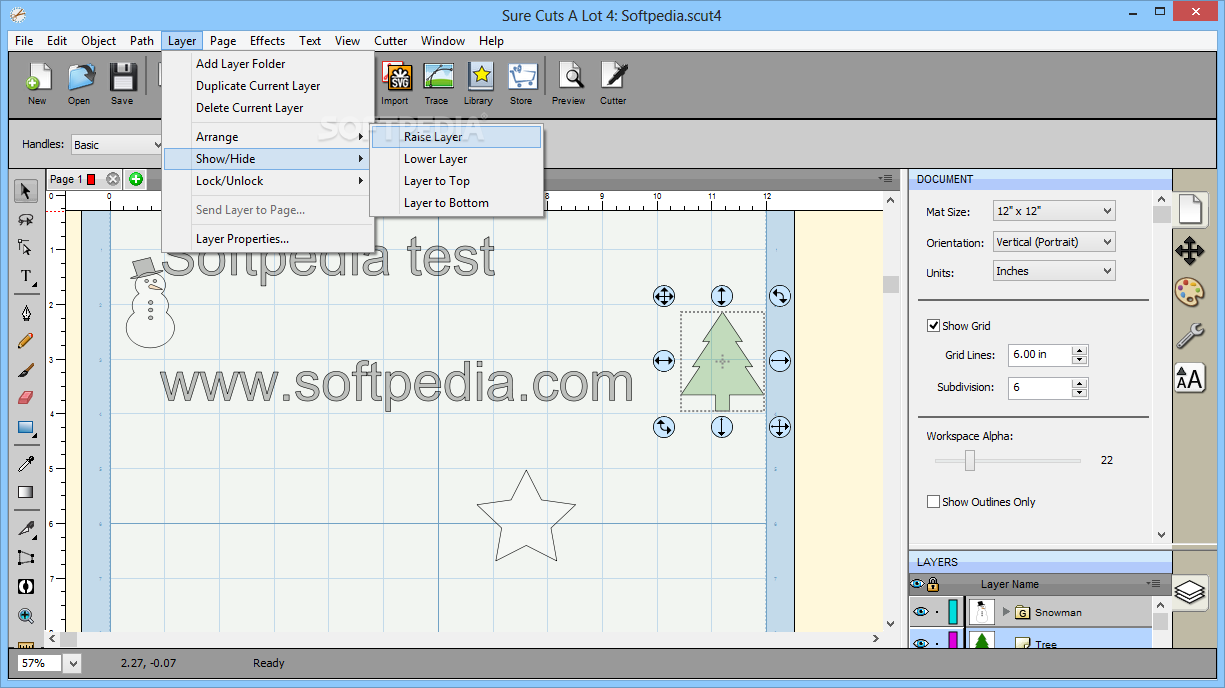Screen dimensions: 1225x688
Task: Enable Show Outlines Only checkbox
Action: pyautogui.click(x=933, y=502)
